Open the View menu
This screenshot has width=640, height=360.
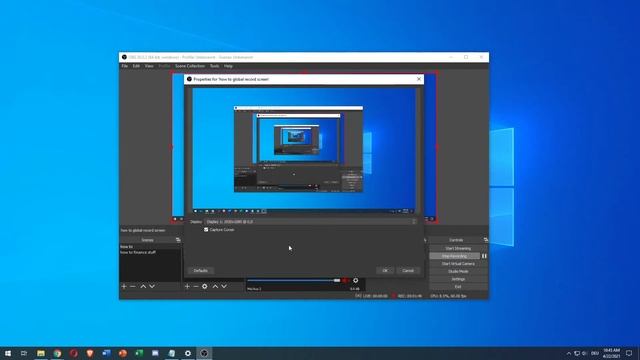(149, 66)
